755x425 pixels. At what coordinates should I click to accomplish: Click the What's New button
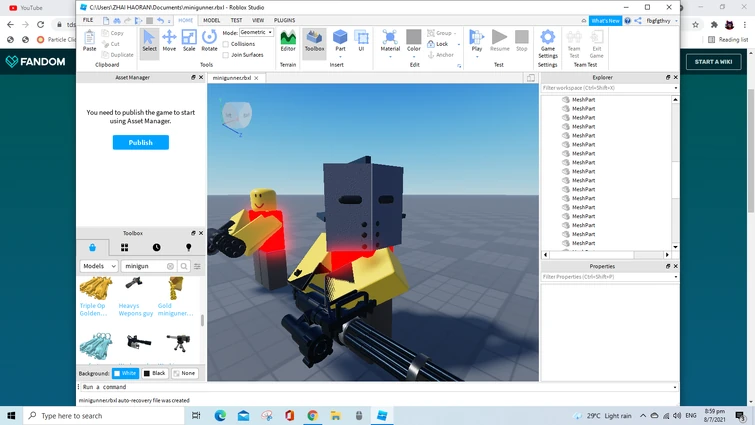click(605, 21)
